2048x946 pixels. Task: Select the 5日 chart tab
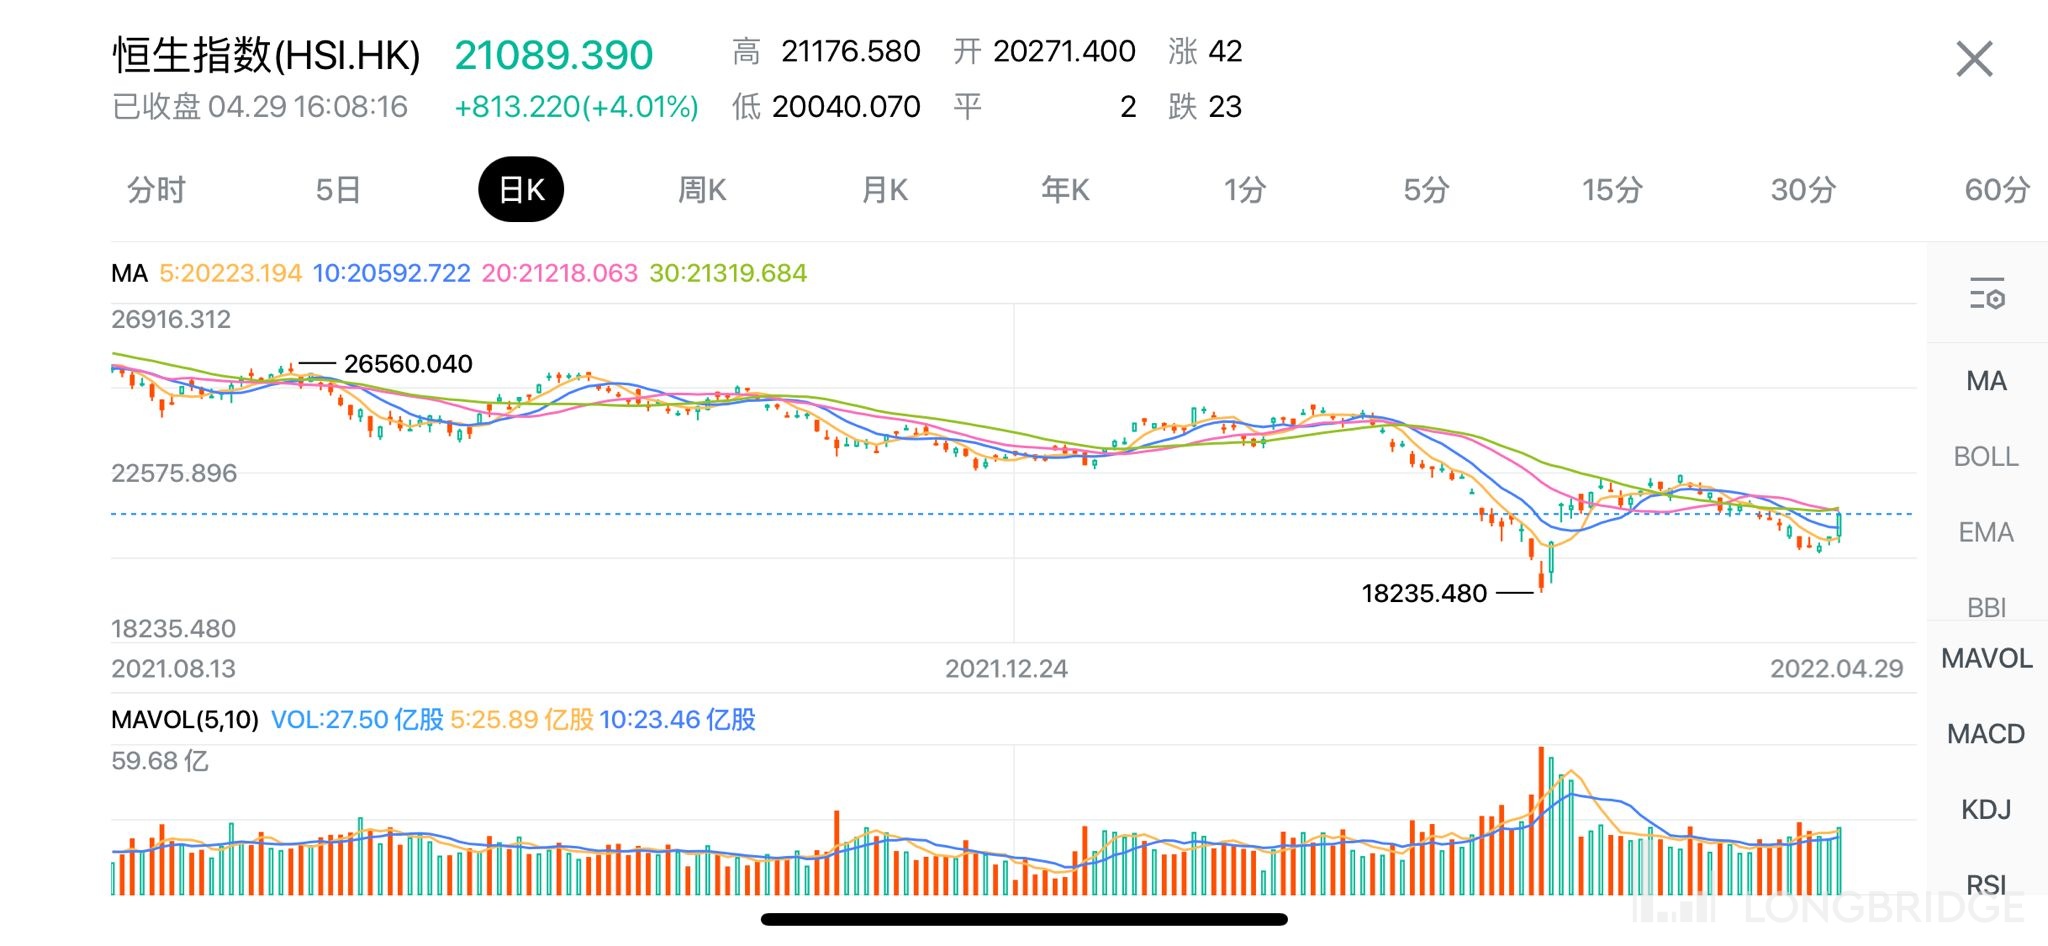coord(337,190)
